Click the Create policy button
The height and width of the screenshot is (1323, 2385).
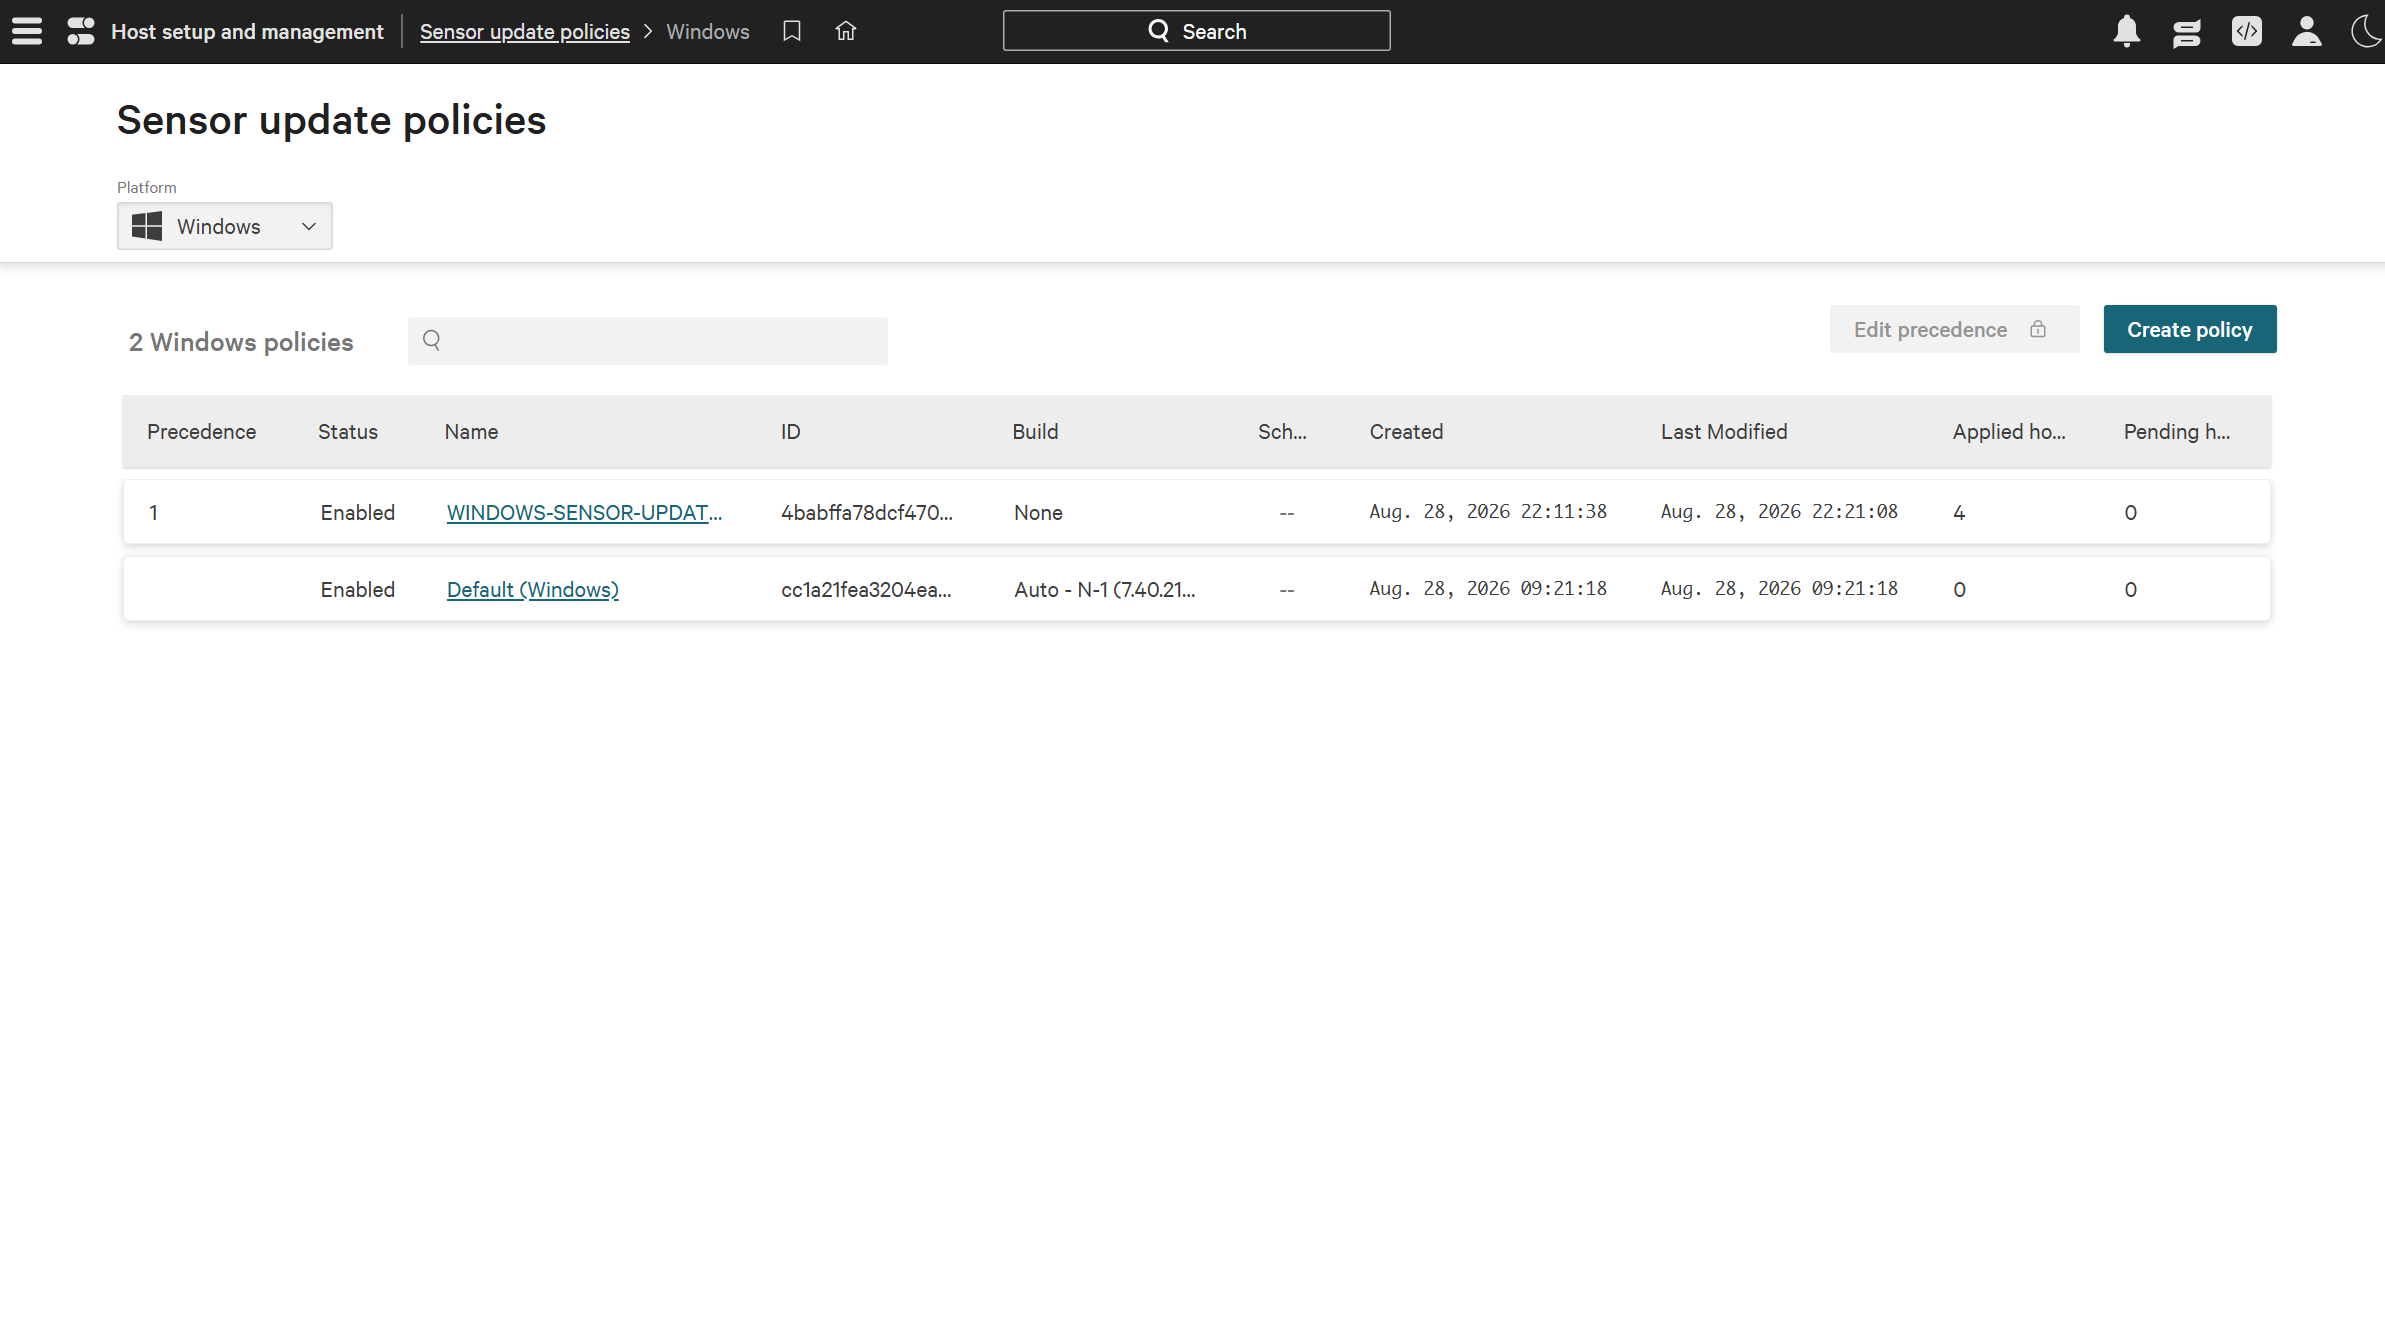click(x=2190, y=329)
